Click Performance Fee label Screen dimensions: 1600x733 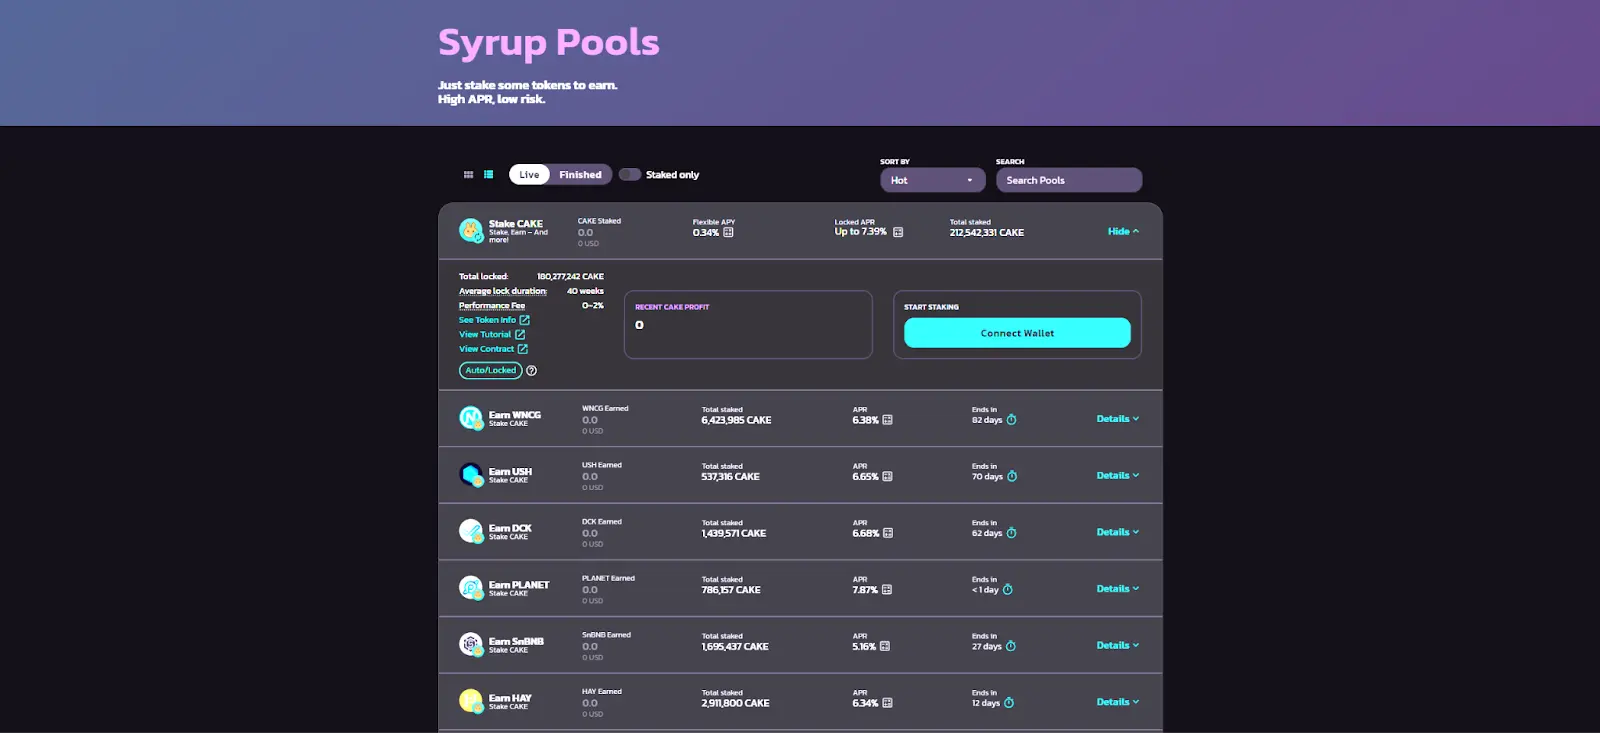click(492, 305)
